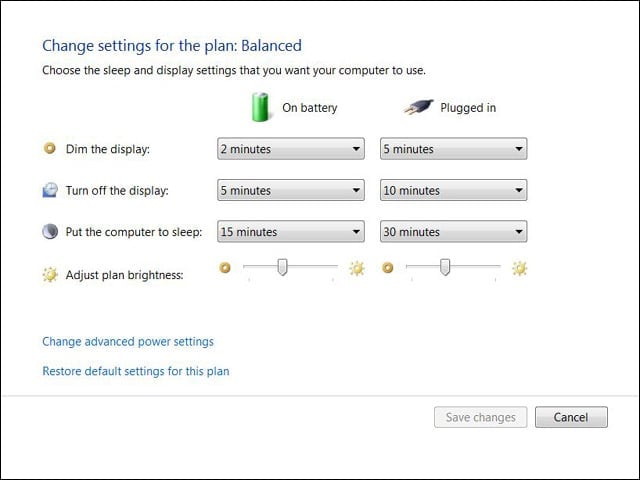The width and height of the screenshot is (640, 480).
Task: Click the green battery icon
Action: tap(260, 107)
